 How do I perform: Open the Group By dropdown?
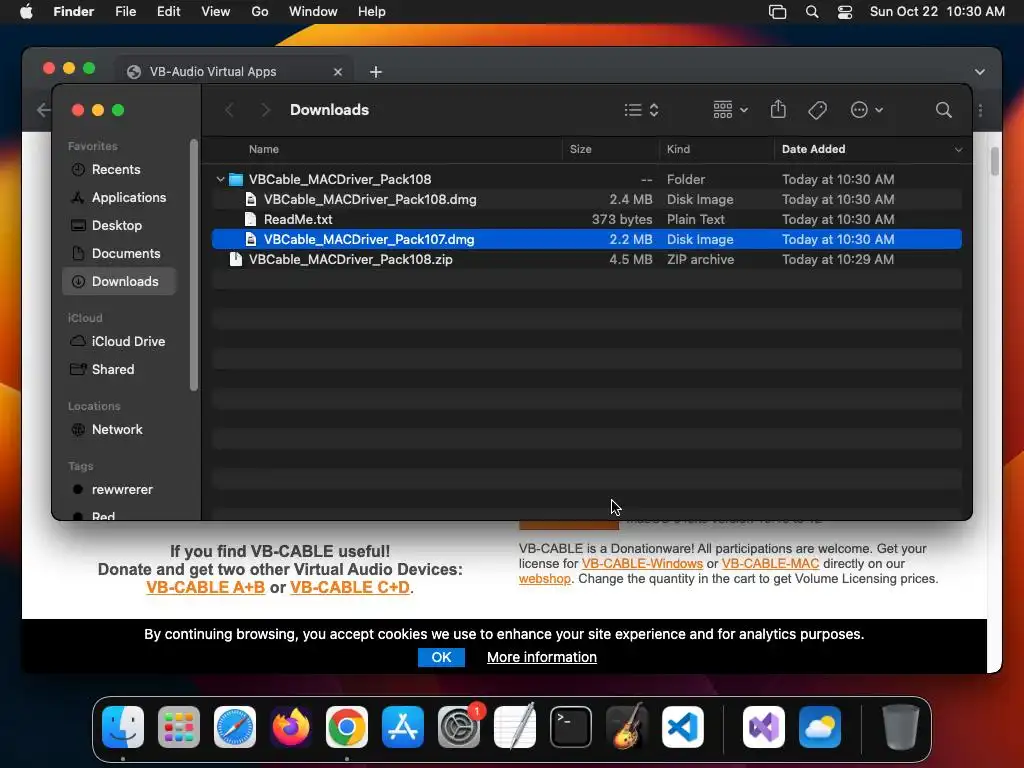tap(730, 110)
